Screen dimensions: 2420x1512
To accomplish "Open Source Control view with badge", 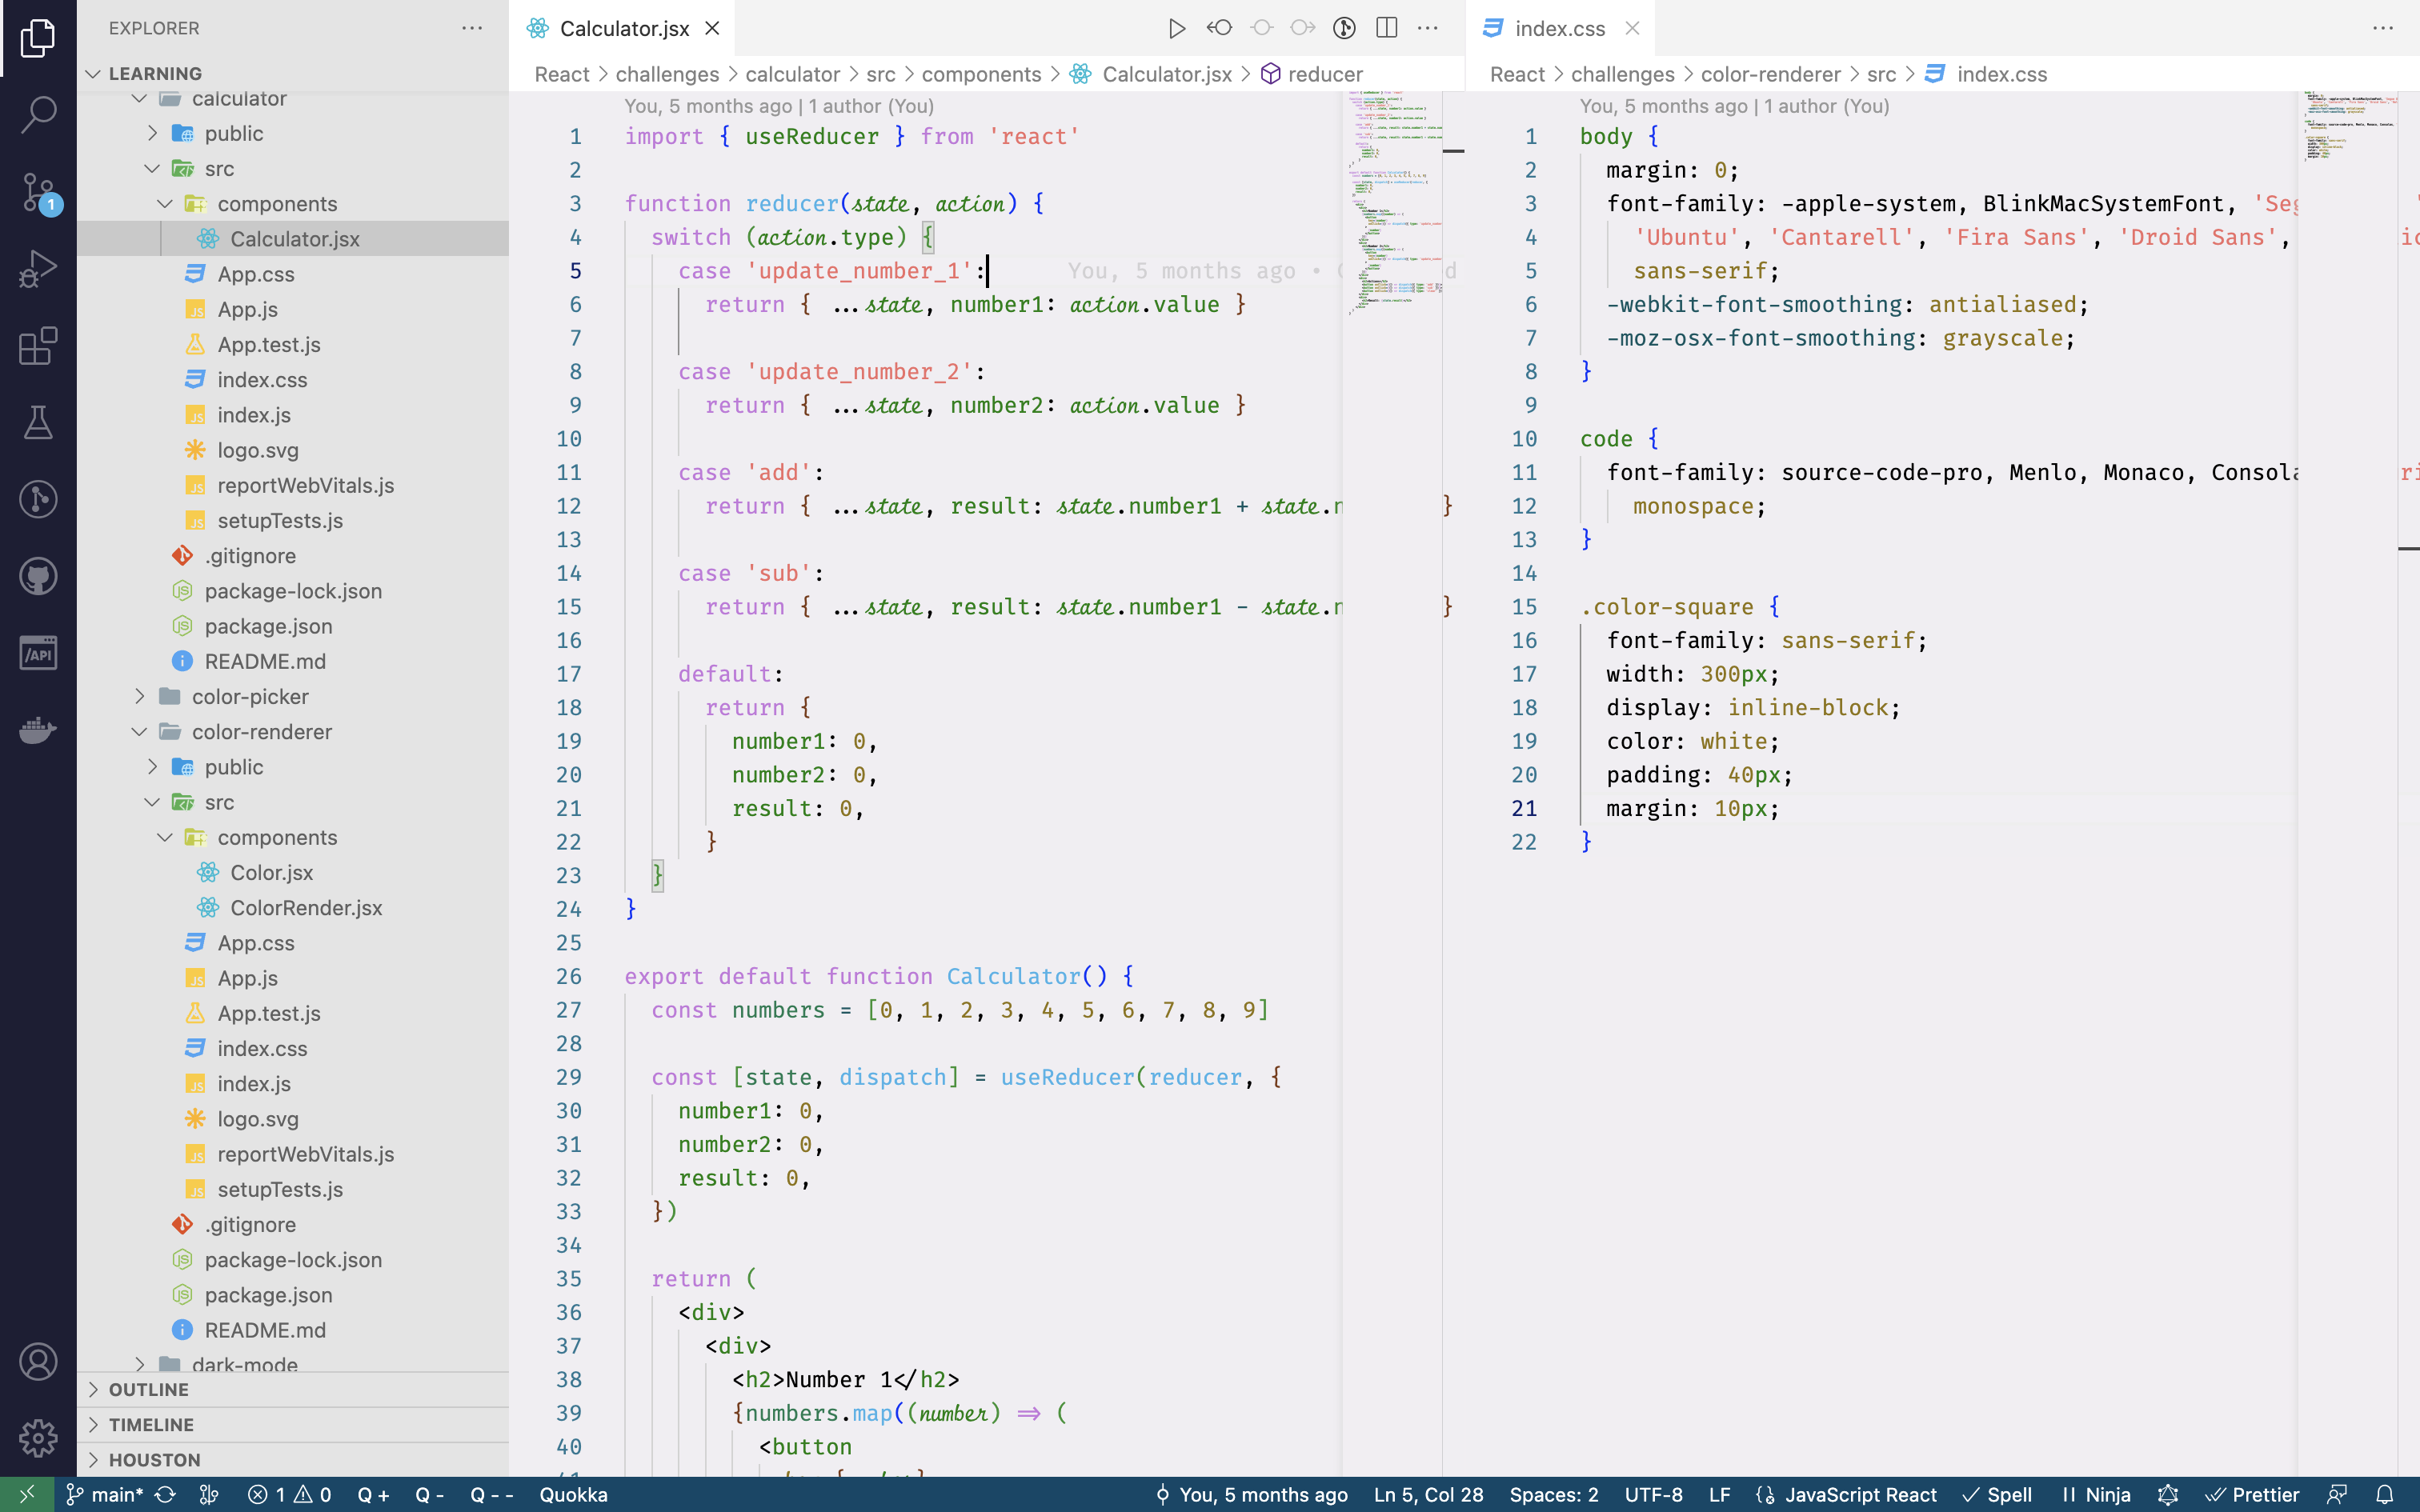I will coord(38,191).
